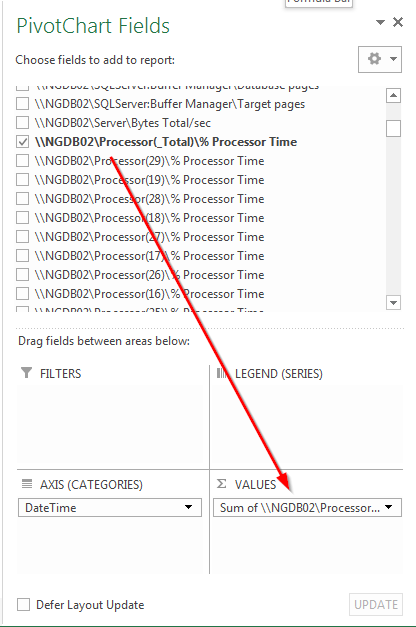This screenshot has height=627, width=416.
Task: Open the gear Tools layout menu
Action: tap(380, 60)
